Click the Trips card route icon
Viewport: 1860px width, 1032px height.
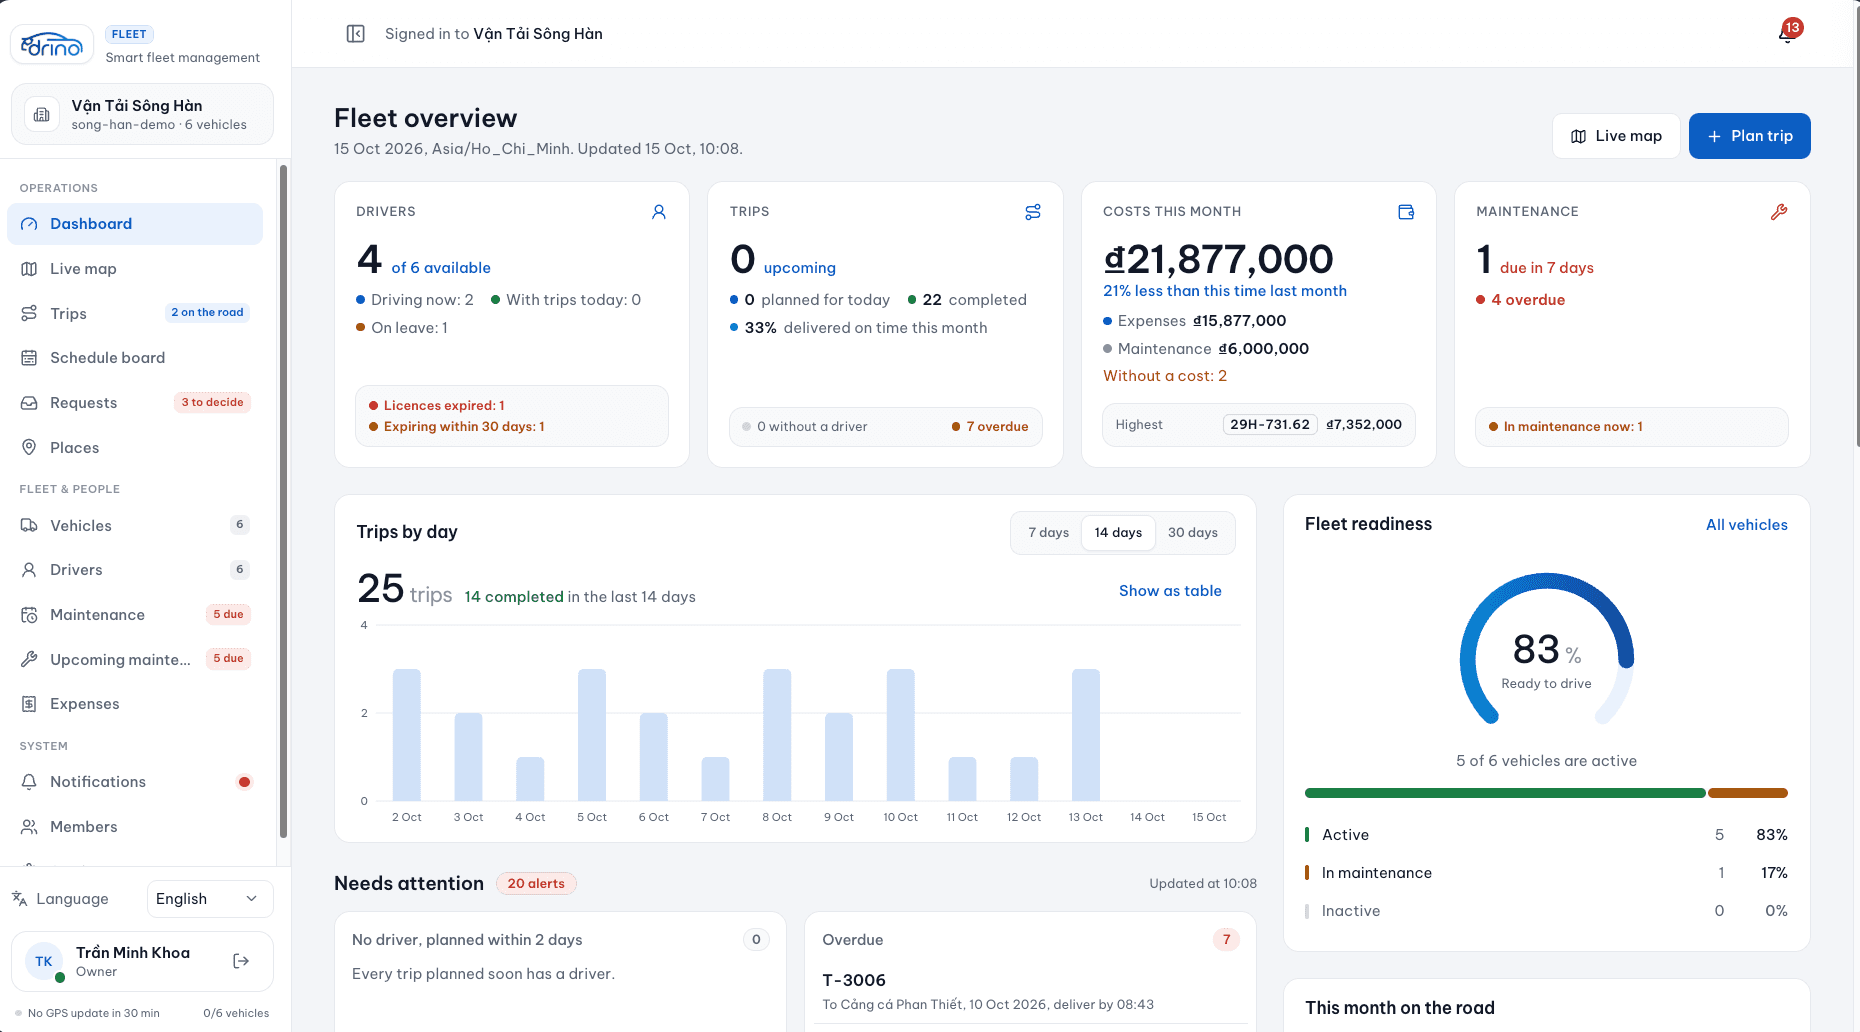coord(1033,212)
